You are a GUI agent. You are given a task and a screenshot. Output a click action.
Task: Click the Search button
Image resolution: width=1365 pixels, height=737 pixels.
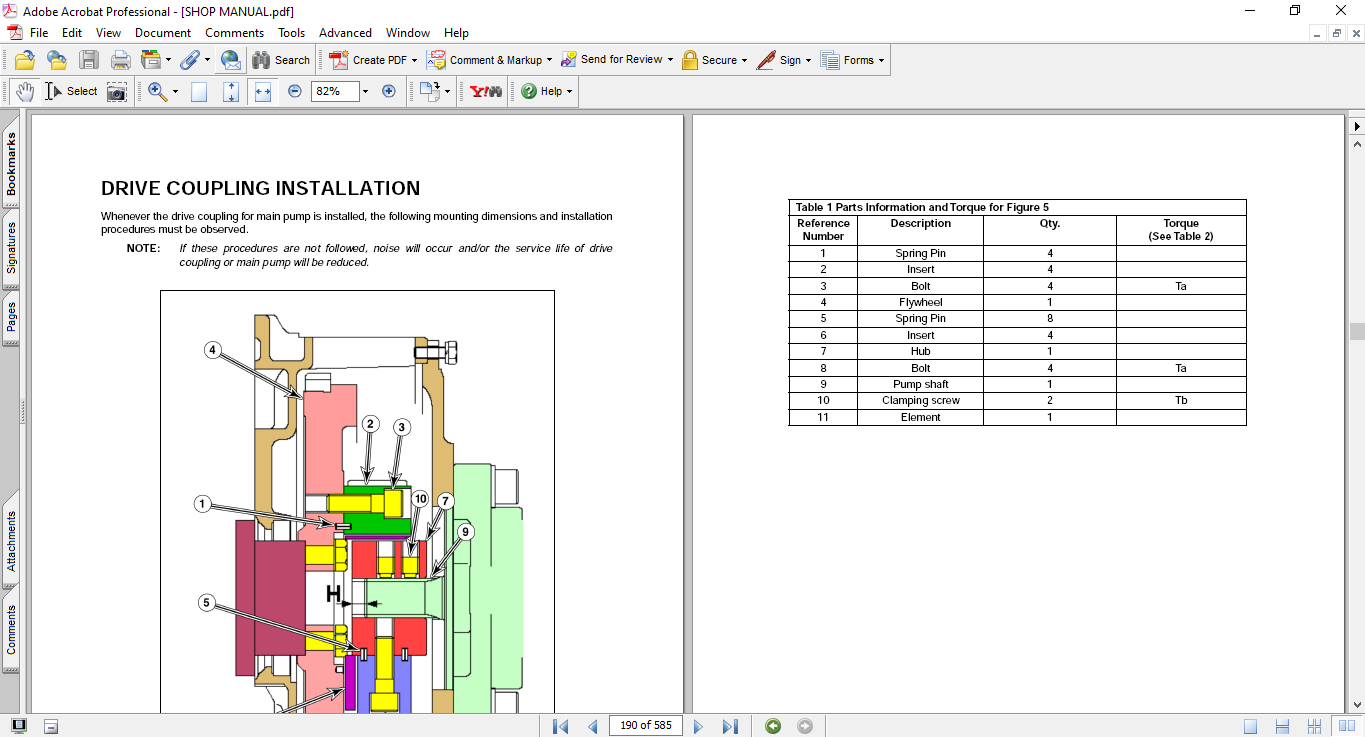pyautogui.click(x=281, y=60)
